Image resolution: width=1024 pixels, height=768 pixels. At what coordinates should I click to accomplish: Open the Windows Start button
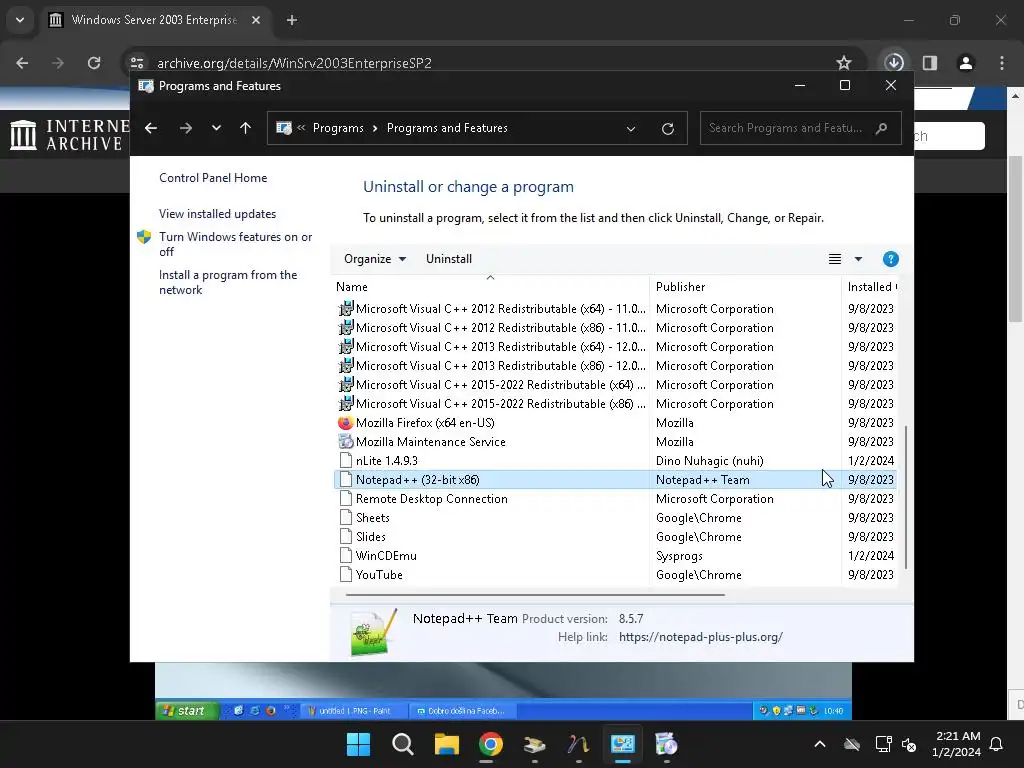358,744
